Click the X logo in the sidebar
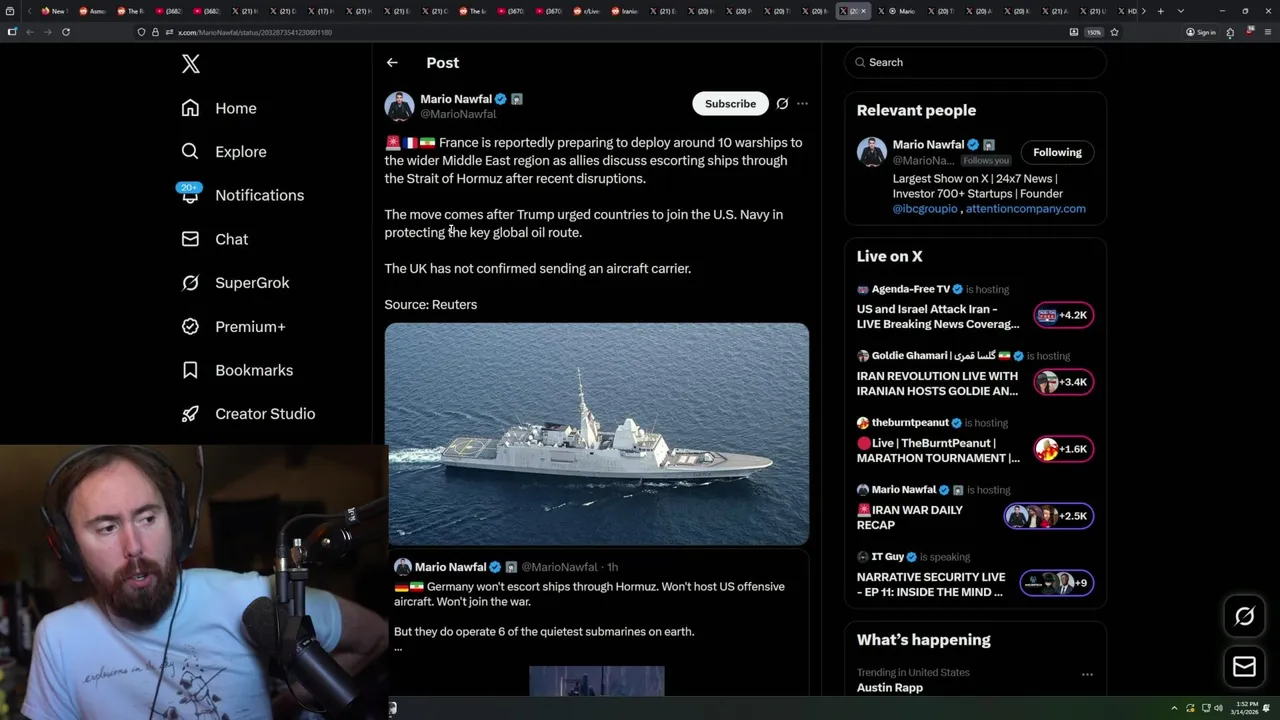Screen dimensions: 1280x720 tap(191, 64)
